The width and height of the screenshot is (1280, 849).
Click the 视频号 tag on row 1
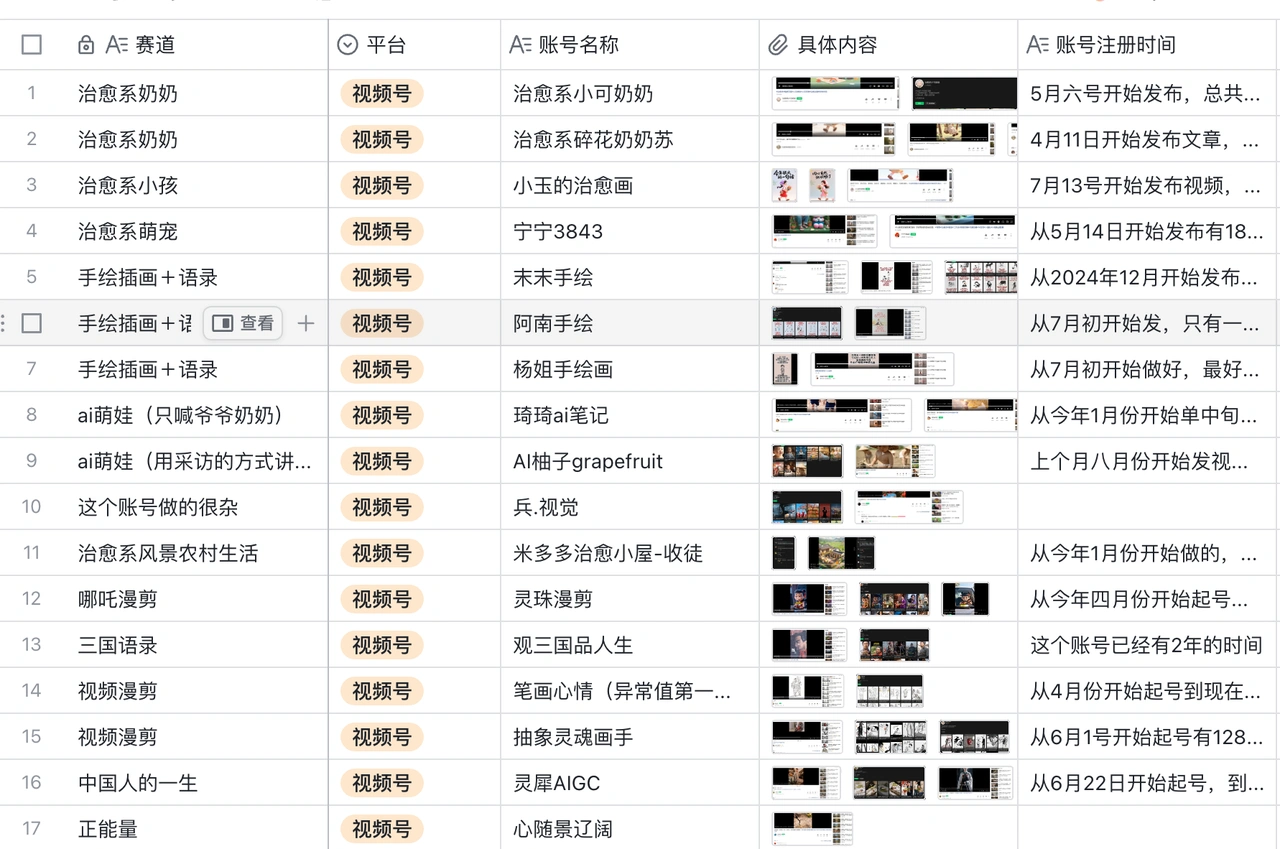click(380, 93)
